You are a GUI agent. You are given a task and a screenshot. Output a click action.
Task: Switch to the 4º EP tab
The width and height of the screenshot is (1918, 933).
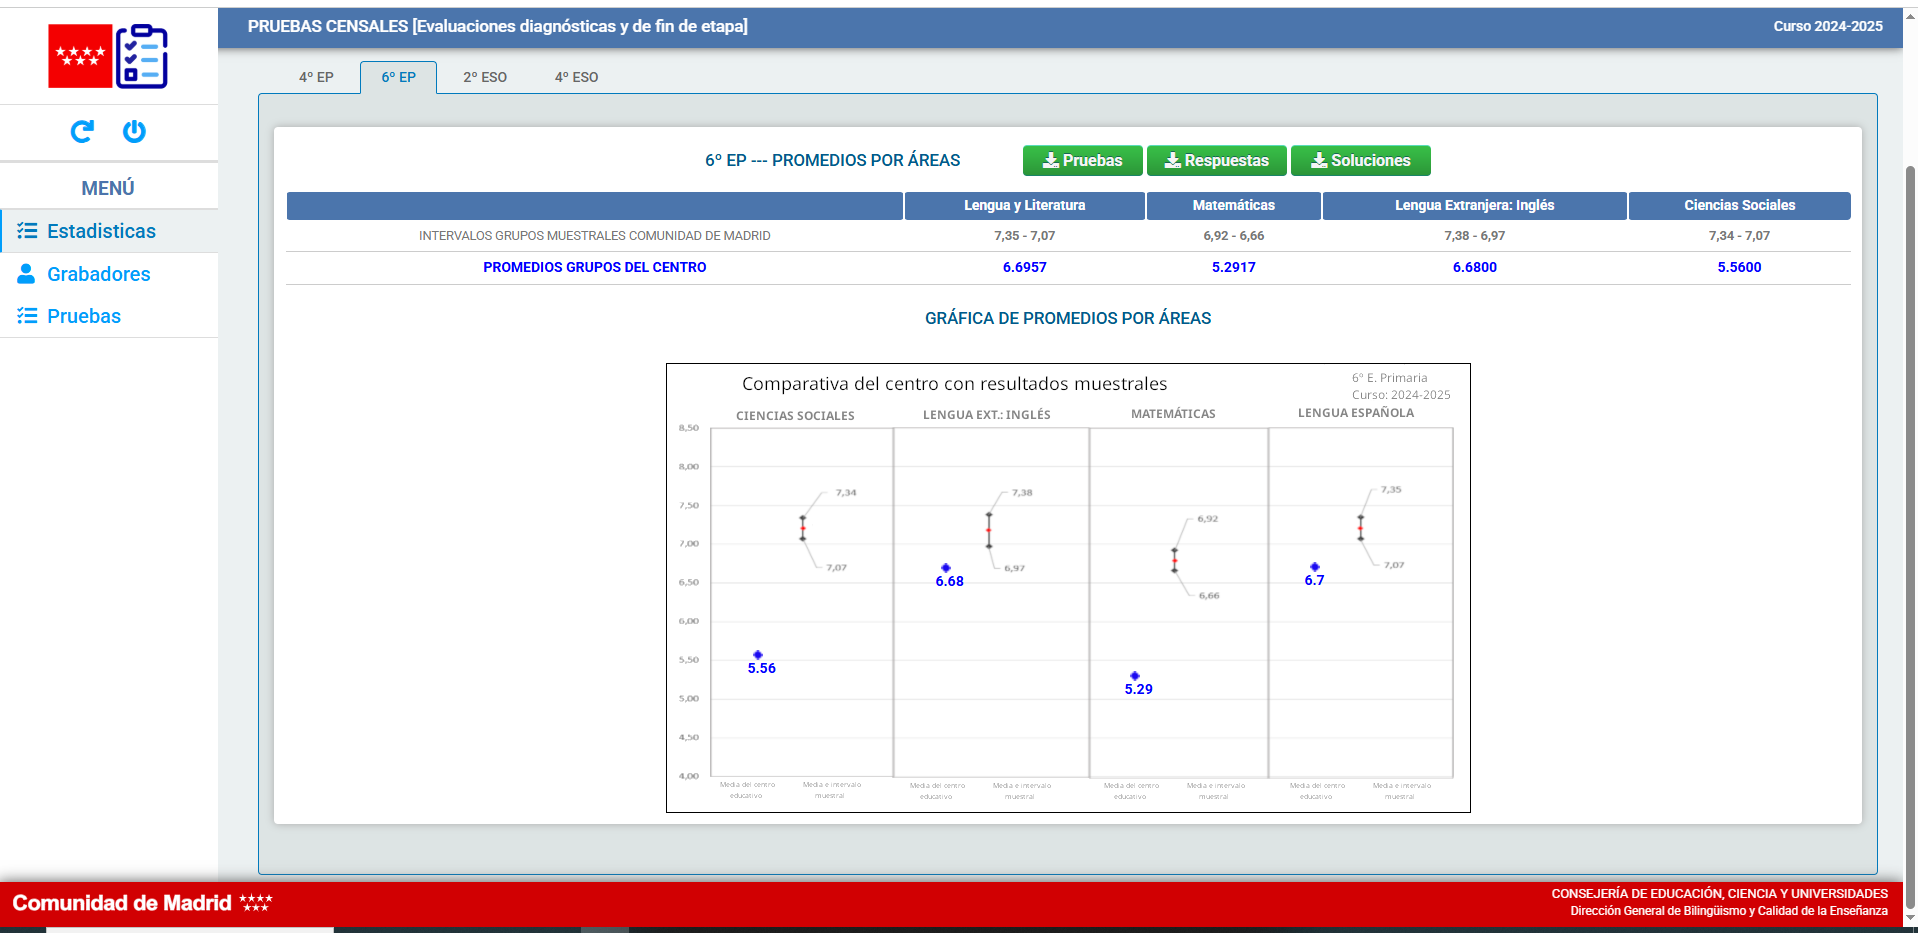[x=316, y=77]
